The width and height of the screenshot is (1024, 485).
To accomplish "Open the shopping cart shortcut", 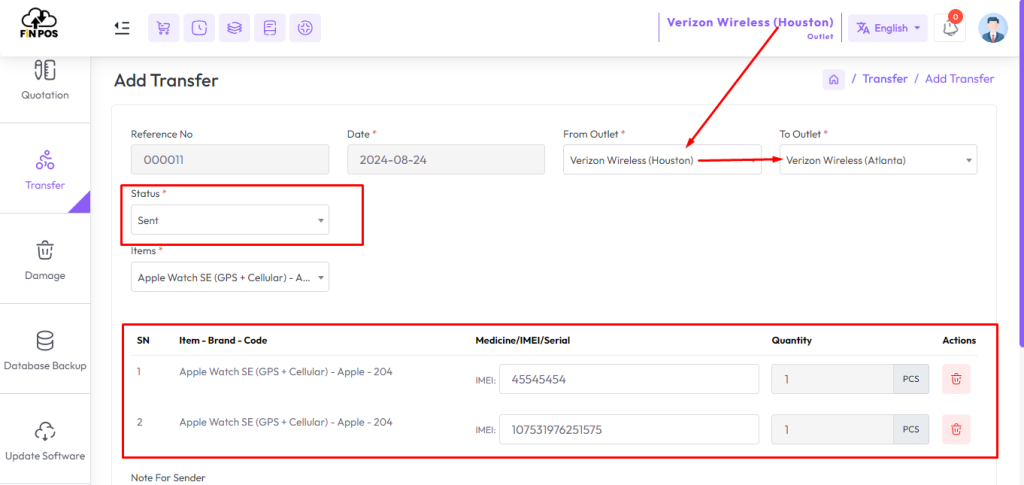I will point(164,28).
